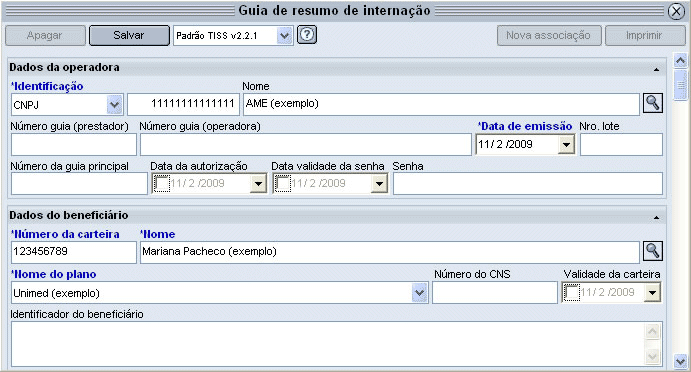Search beneficiário with magnifier icon
The width and height of the screenshot is (691, 372).
tap(653, 251)
